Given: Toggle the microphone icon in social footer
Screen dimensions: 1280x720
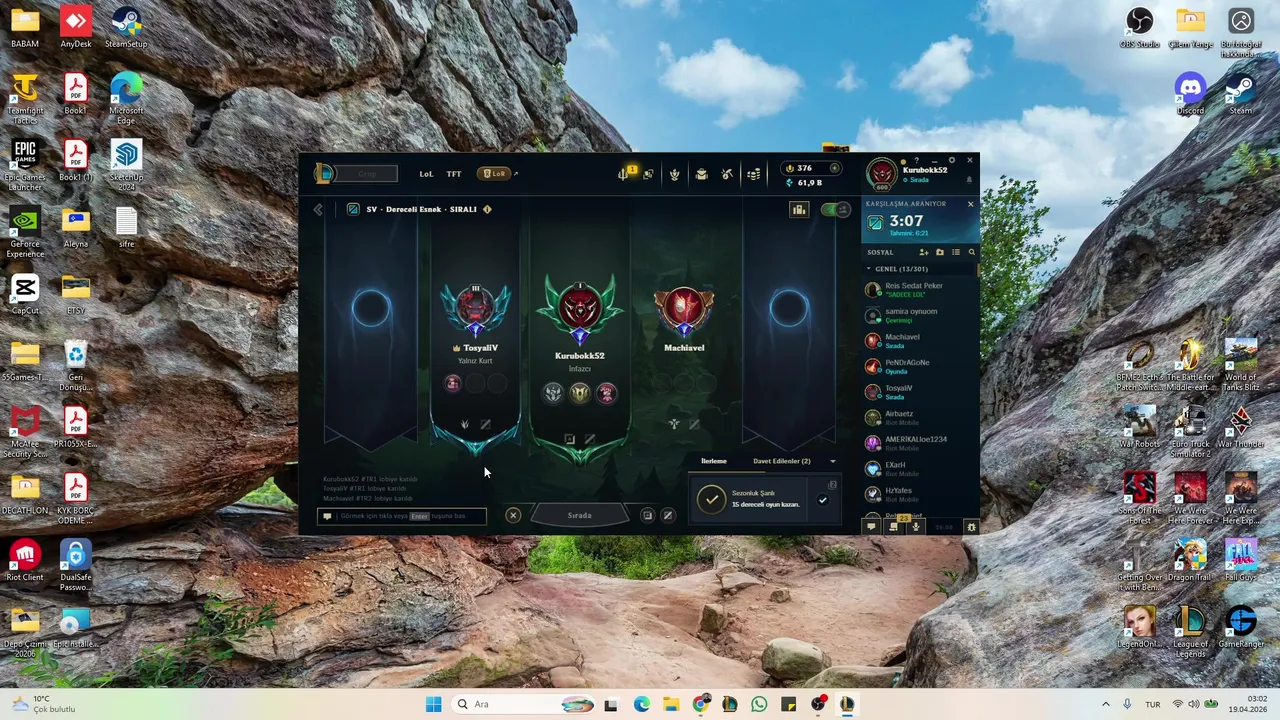Looking at the screenshot, I should 916,526.
